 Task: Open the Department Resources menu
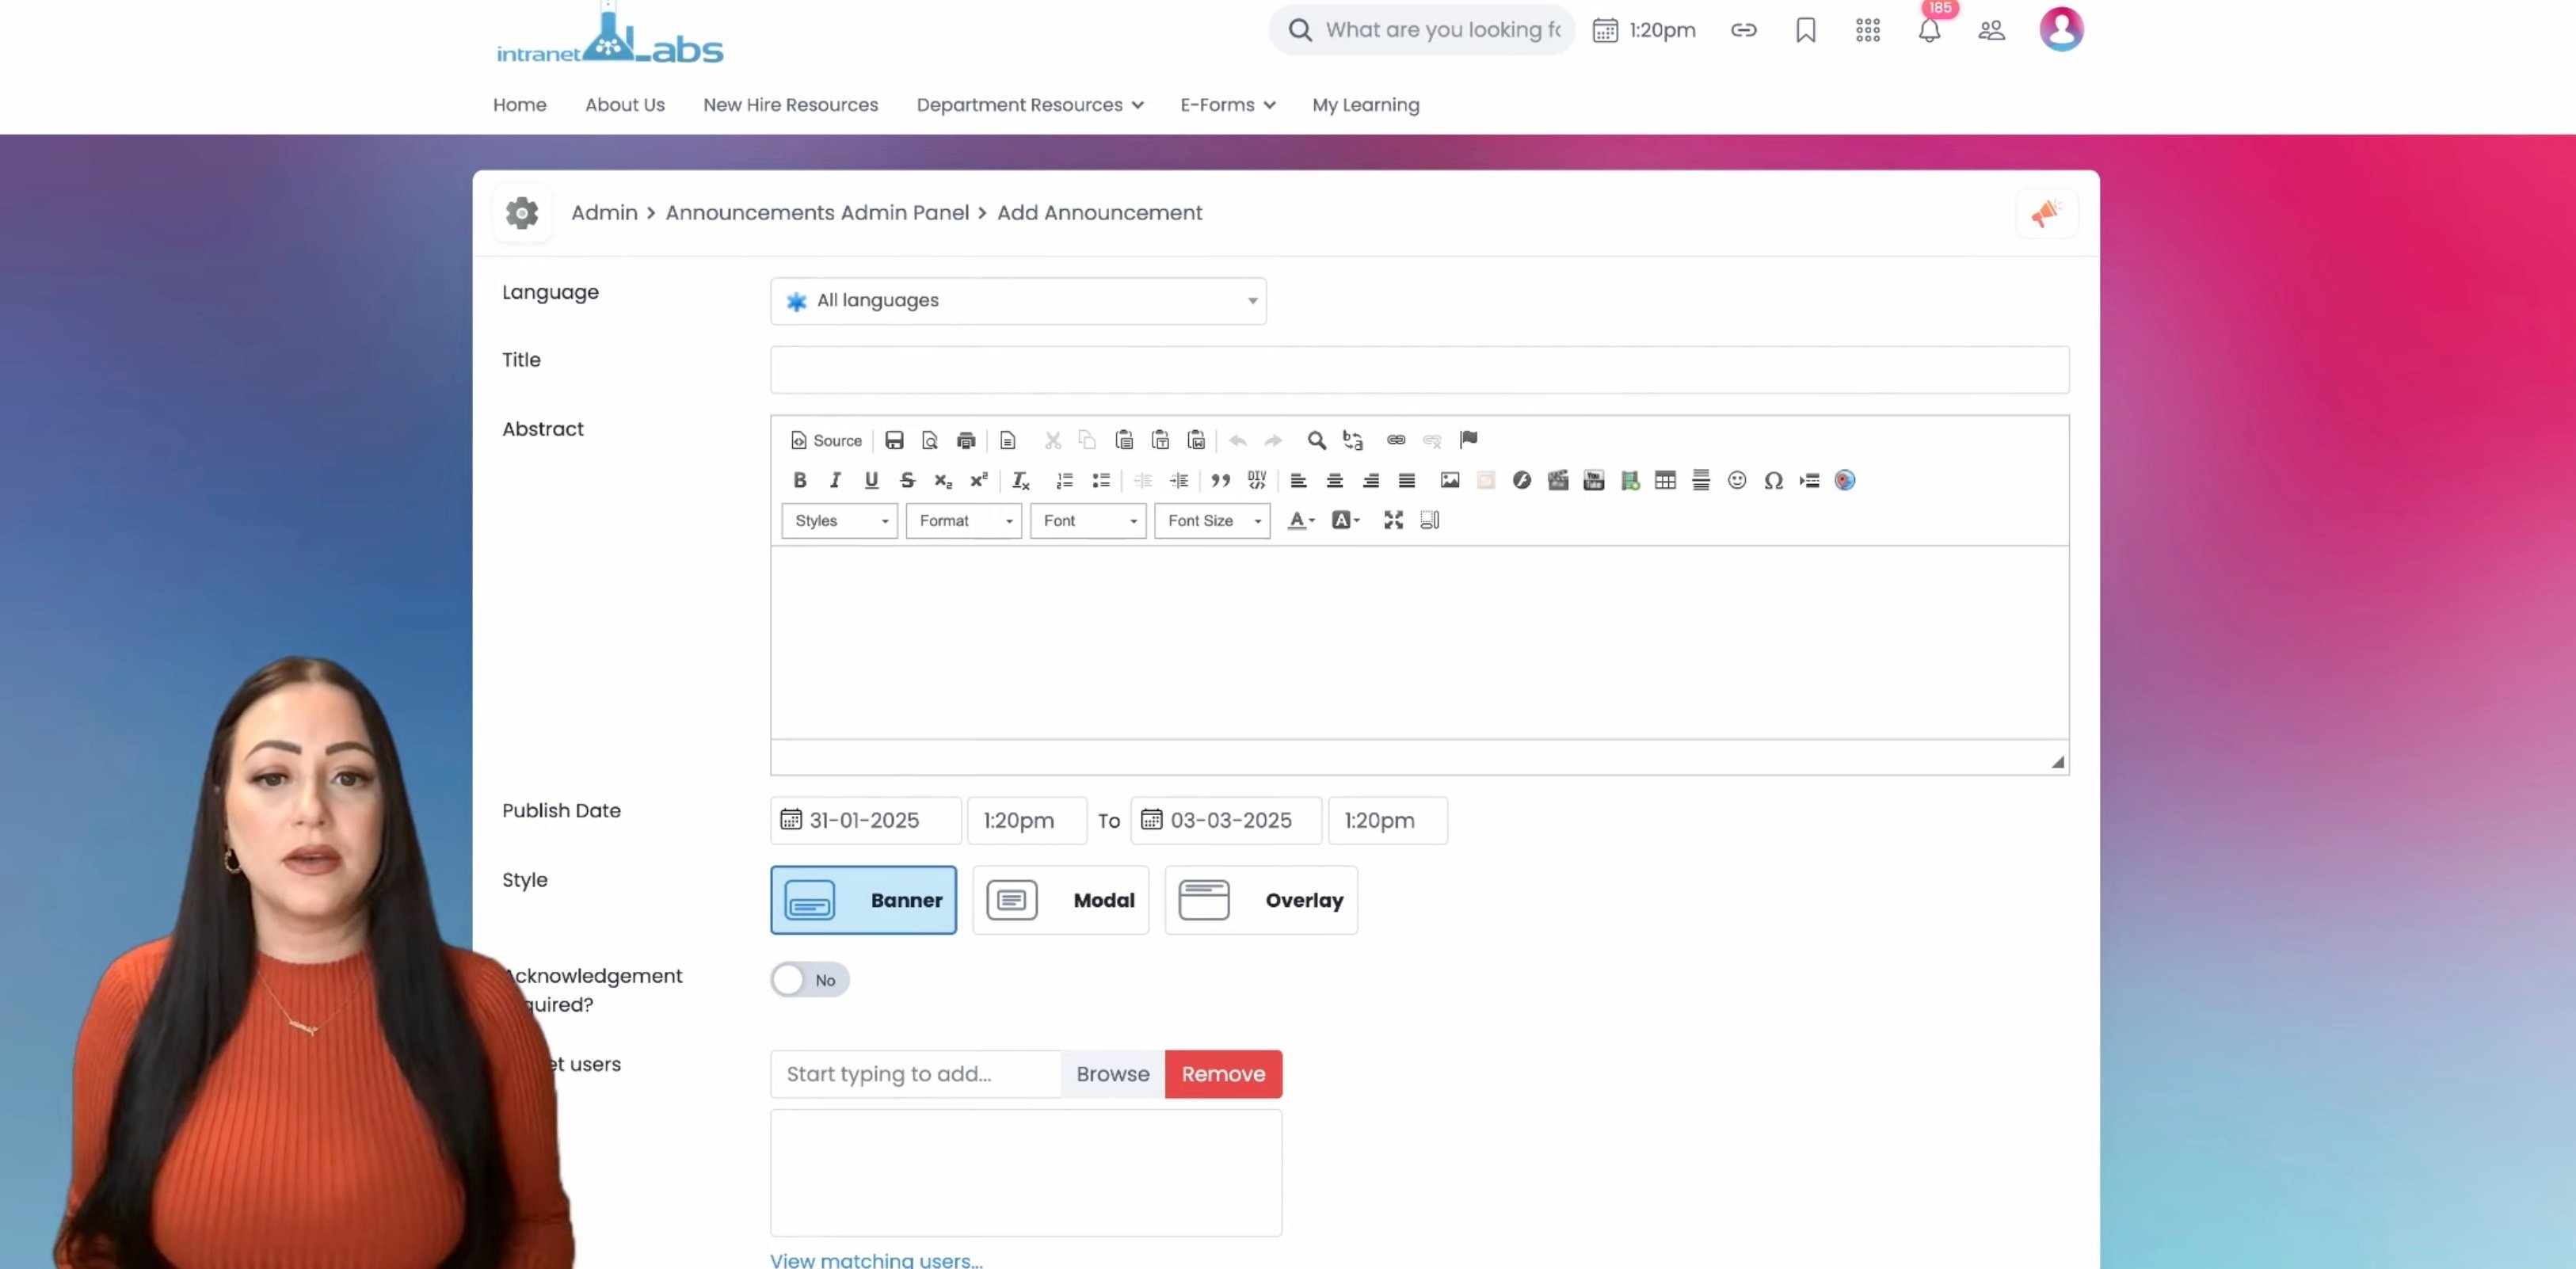1029,105
